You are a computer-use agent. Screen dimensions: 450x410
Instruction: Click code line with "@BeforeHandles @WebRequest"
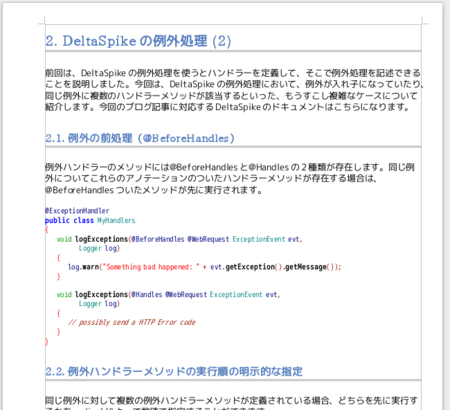click(x=179, y=239)
